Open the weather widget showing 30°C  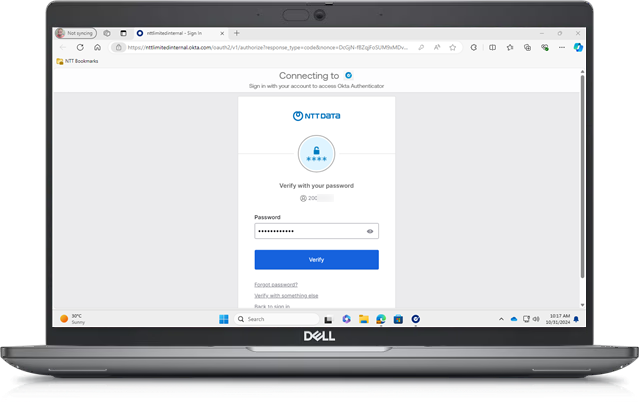(74, 319)
